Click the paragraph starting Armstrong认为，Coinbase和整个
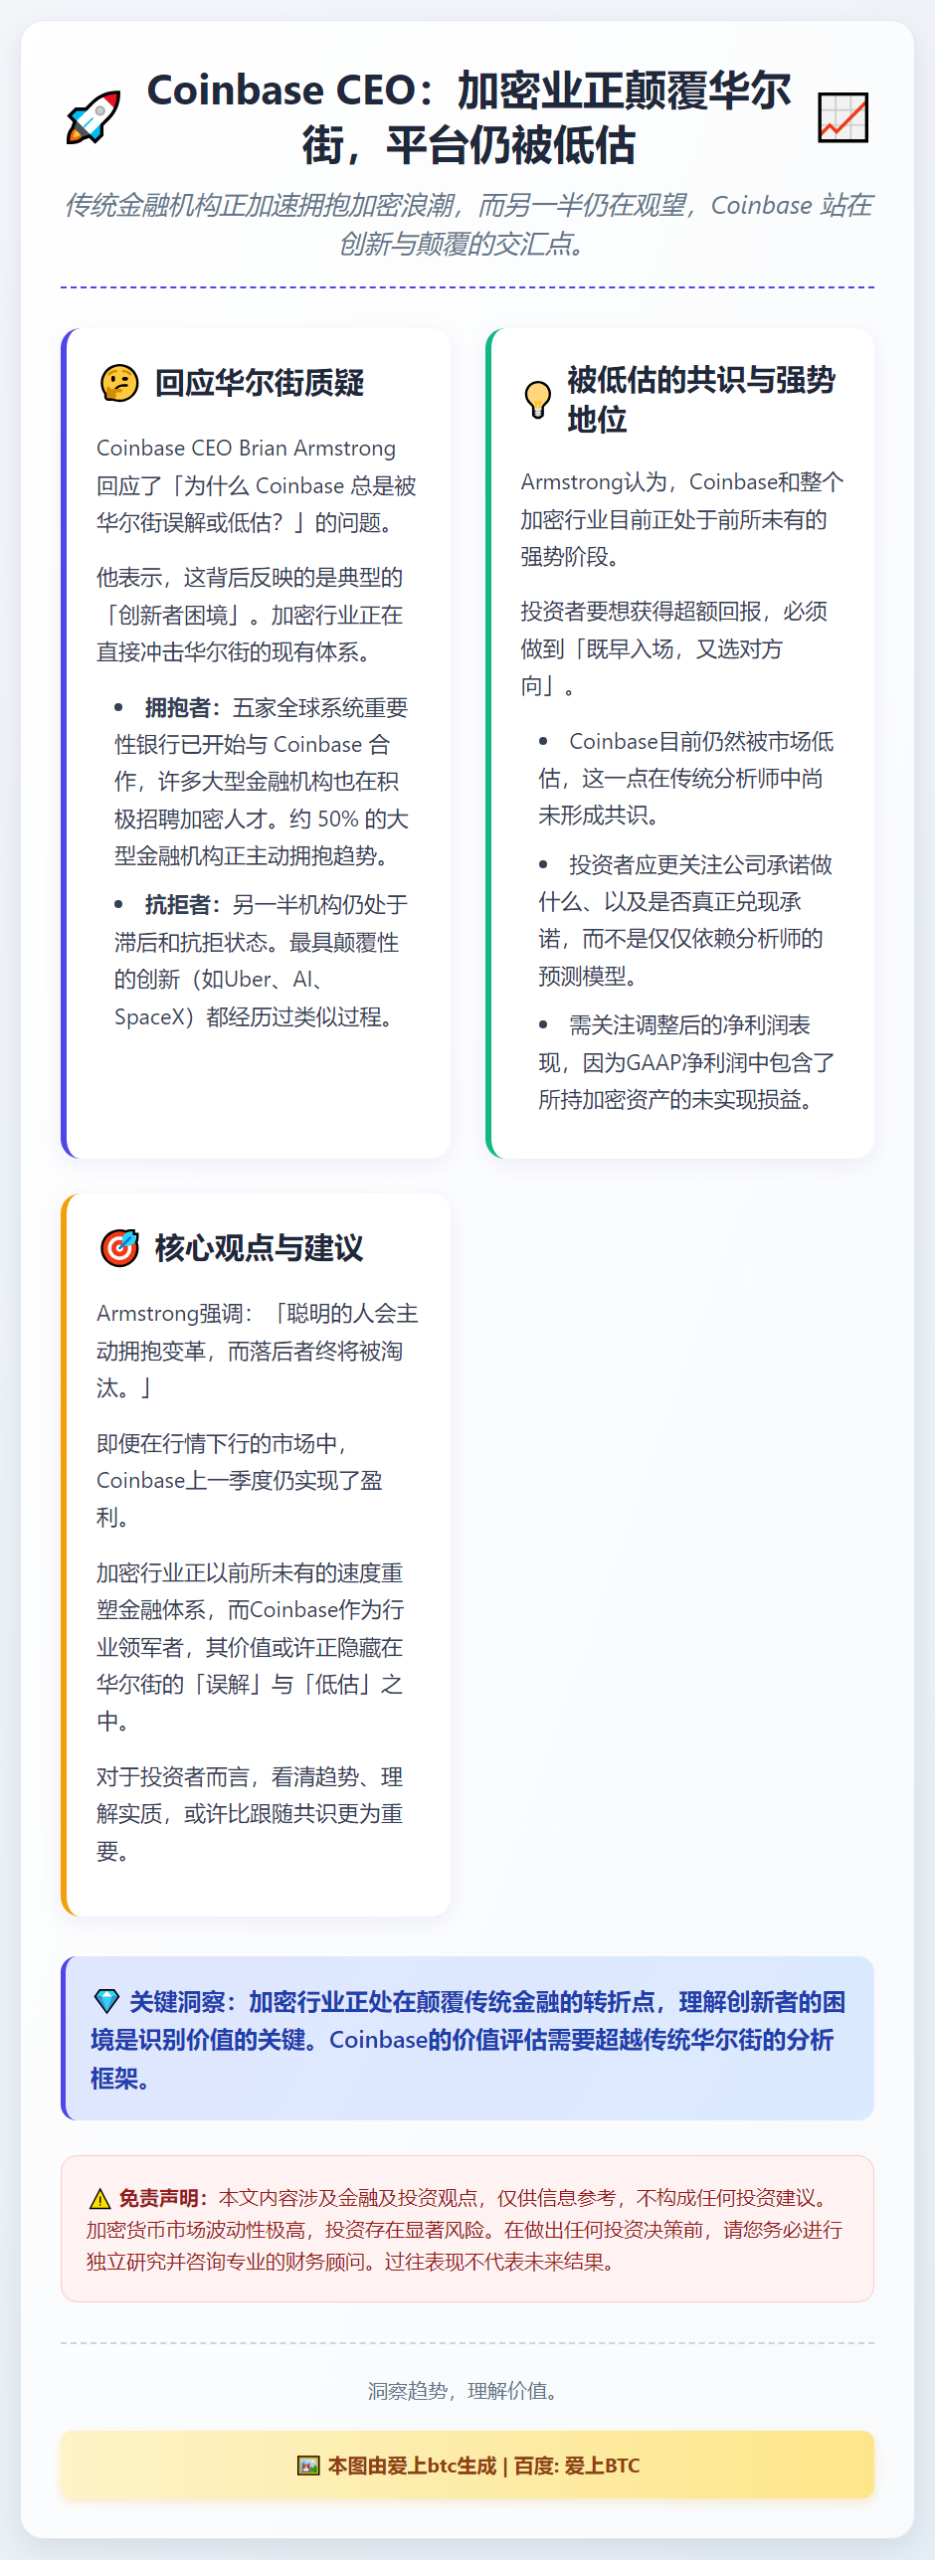The width and height of the screenshot is (935, 2560). point(683,519)
